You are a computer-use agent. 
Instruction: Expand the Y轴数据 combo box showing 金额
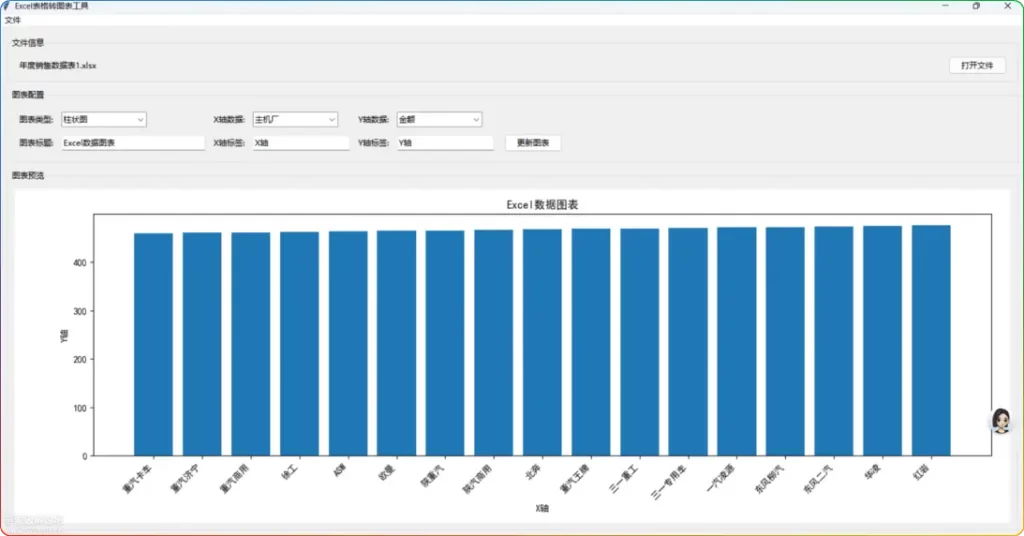439,119
